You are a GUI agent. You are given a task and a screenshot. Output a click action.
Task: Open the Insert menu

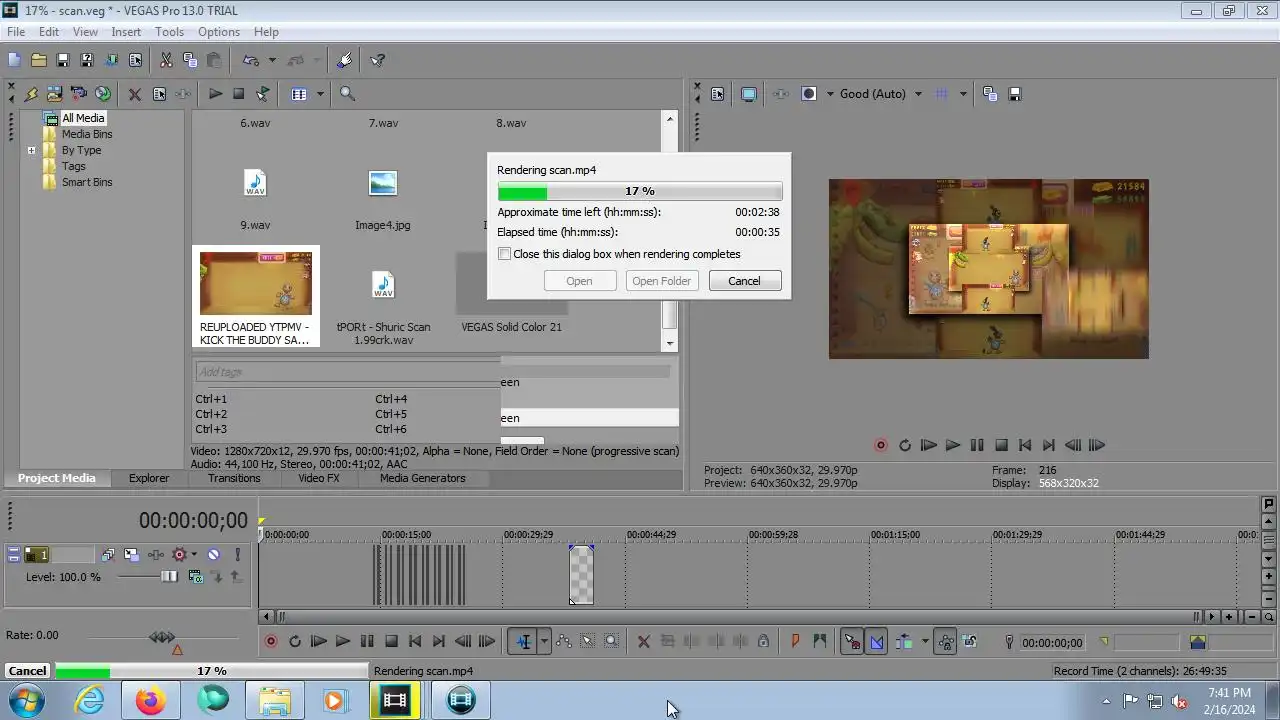pyautogui.click(x=126, y=32)
